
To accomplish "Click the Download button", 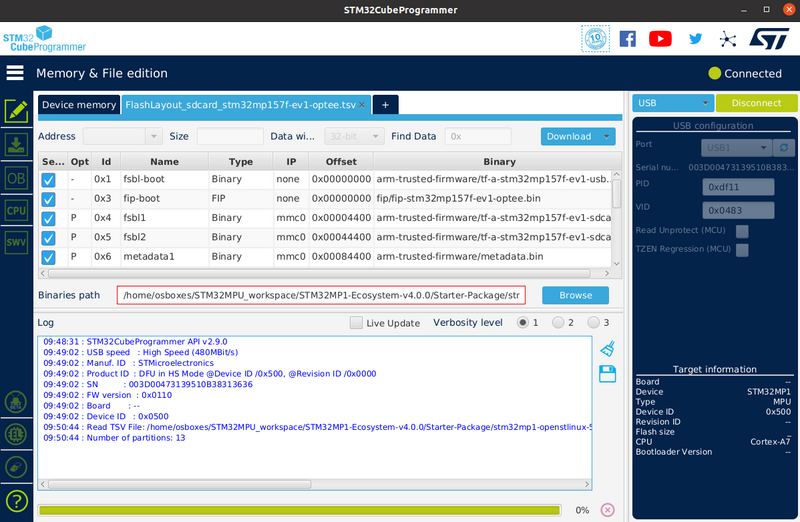I will coord(569,136).
